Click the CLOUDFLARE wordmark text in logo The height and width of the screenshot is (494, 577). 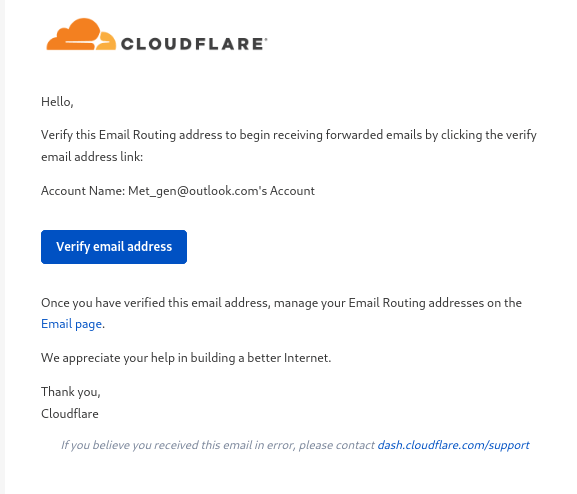coord(192,44)
